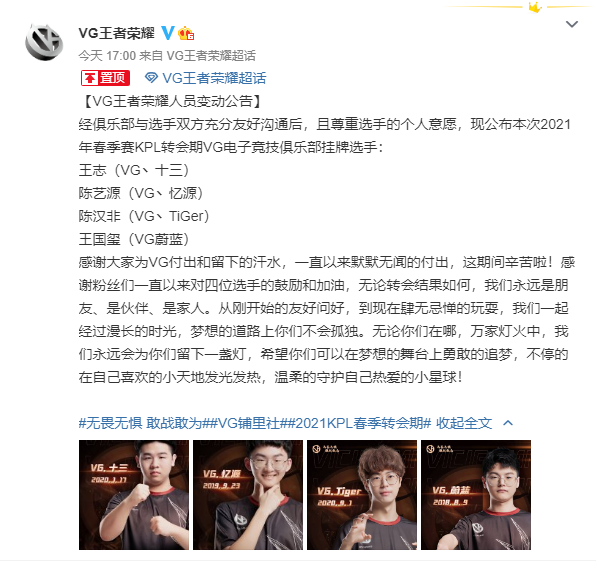The height and width of the screenshot is (562, 596).
Task: Open the VG王者荣耀超话 super-topic link
Action: pos(214,78)
